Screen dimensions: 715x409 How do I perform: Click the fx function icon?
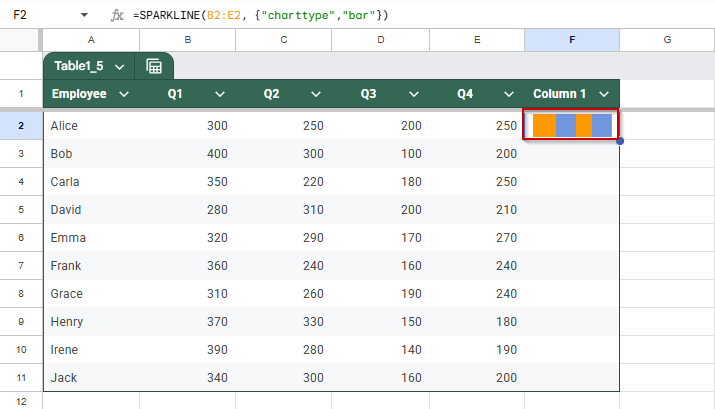coord(117,16)
